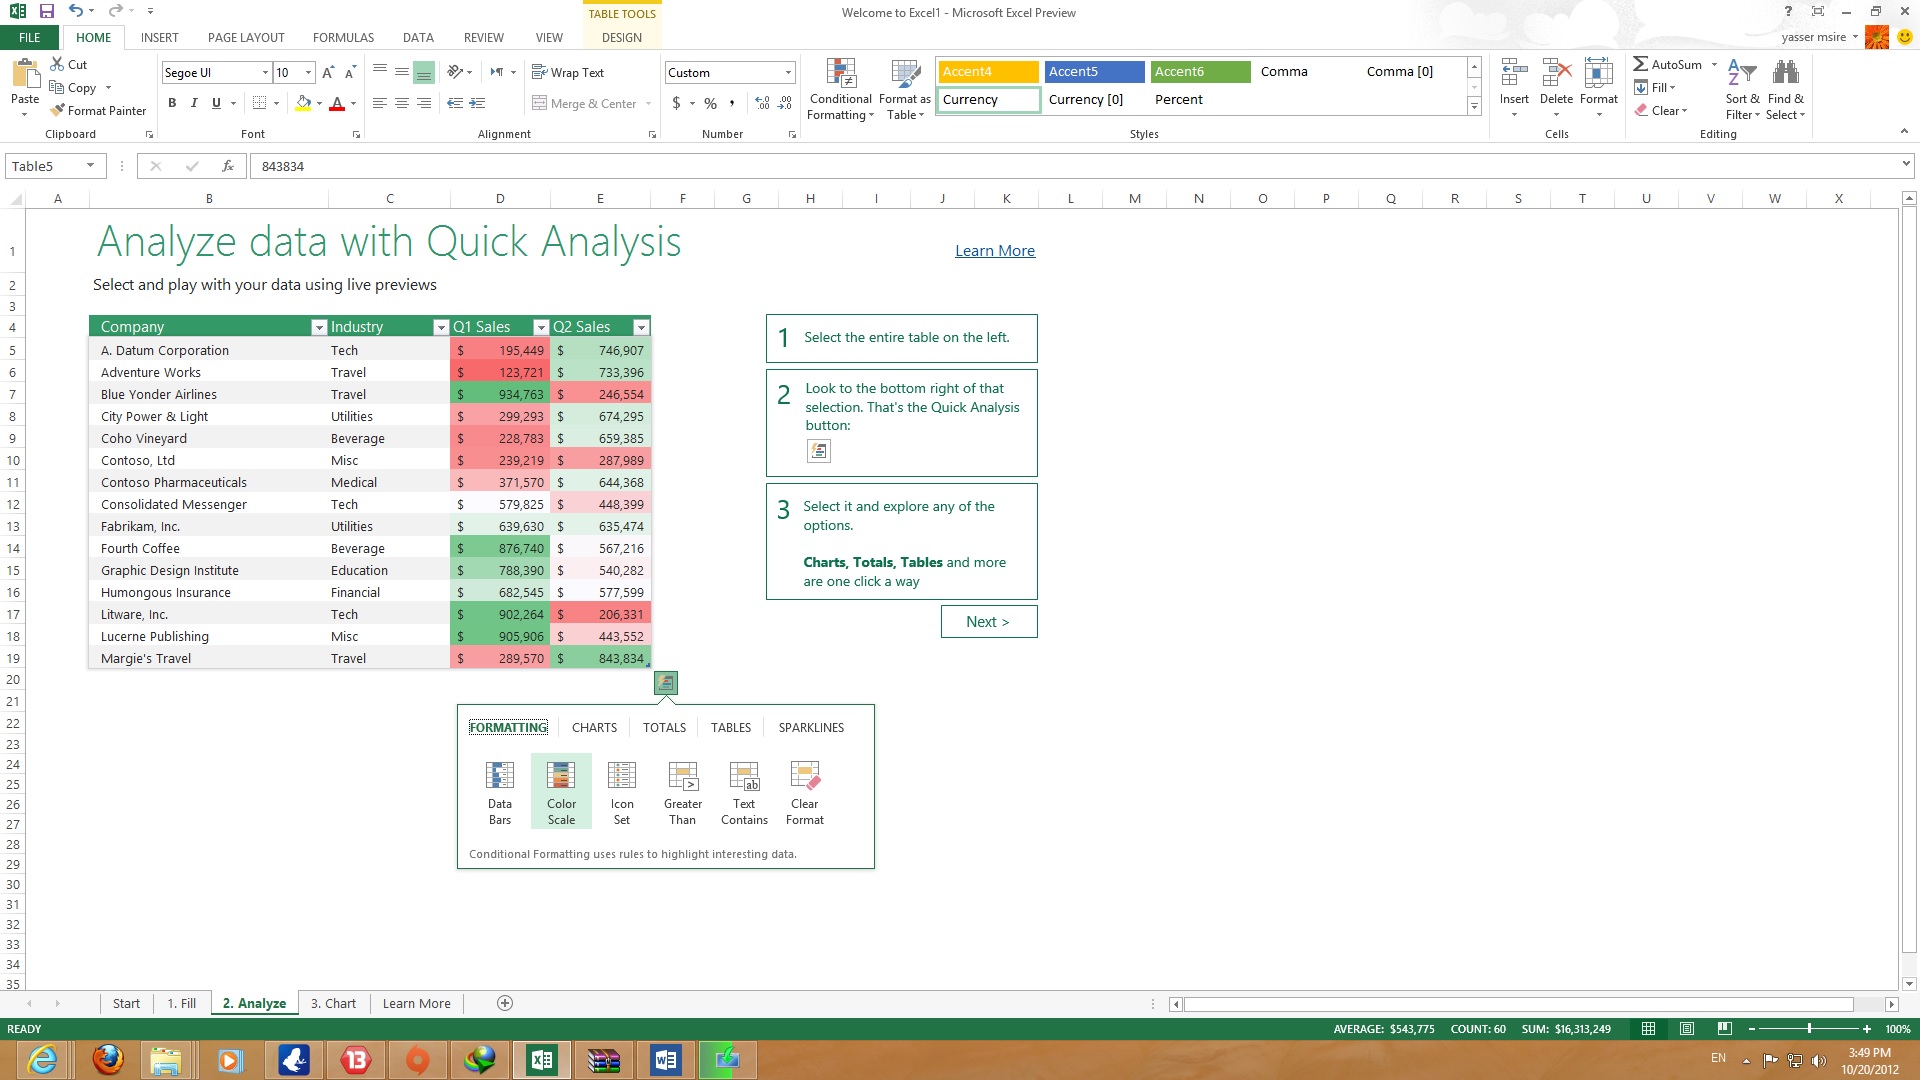The image size is (1920, 1080).
Task: Adjust the zoom slider handle
Action: tap(1809, 1028)
